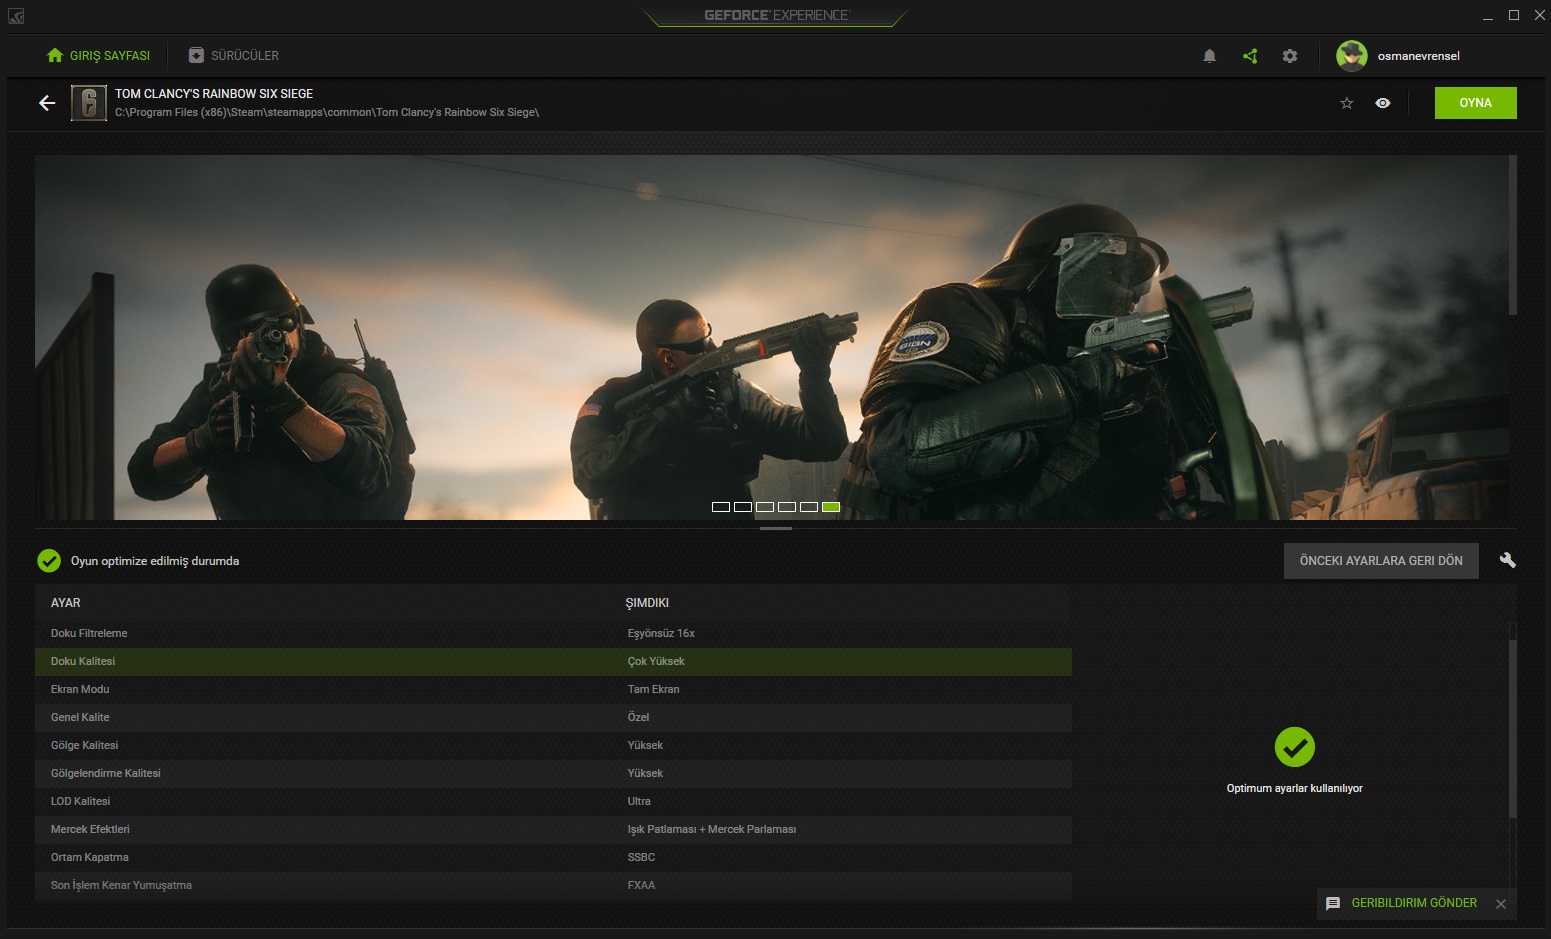Click the Rainbow Six Siege game icon
Viewport: 1551px width, 939px height.
pos(89,103)
